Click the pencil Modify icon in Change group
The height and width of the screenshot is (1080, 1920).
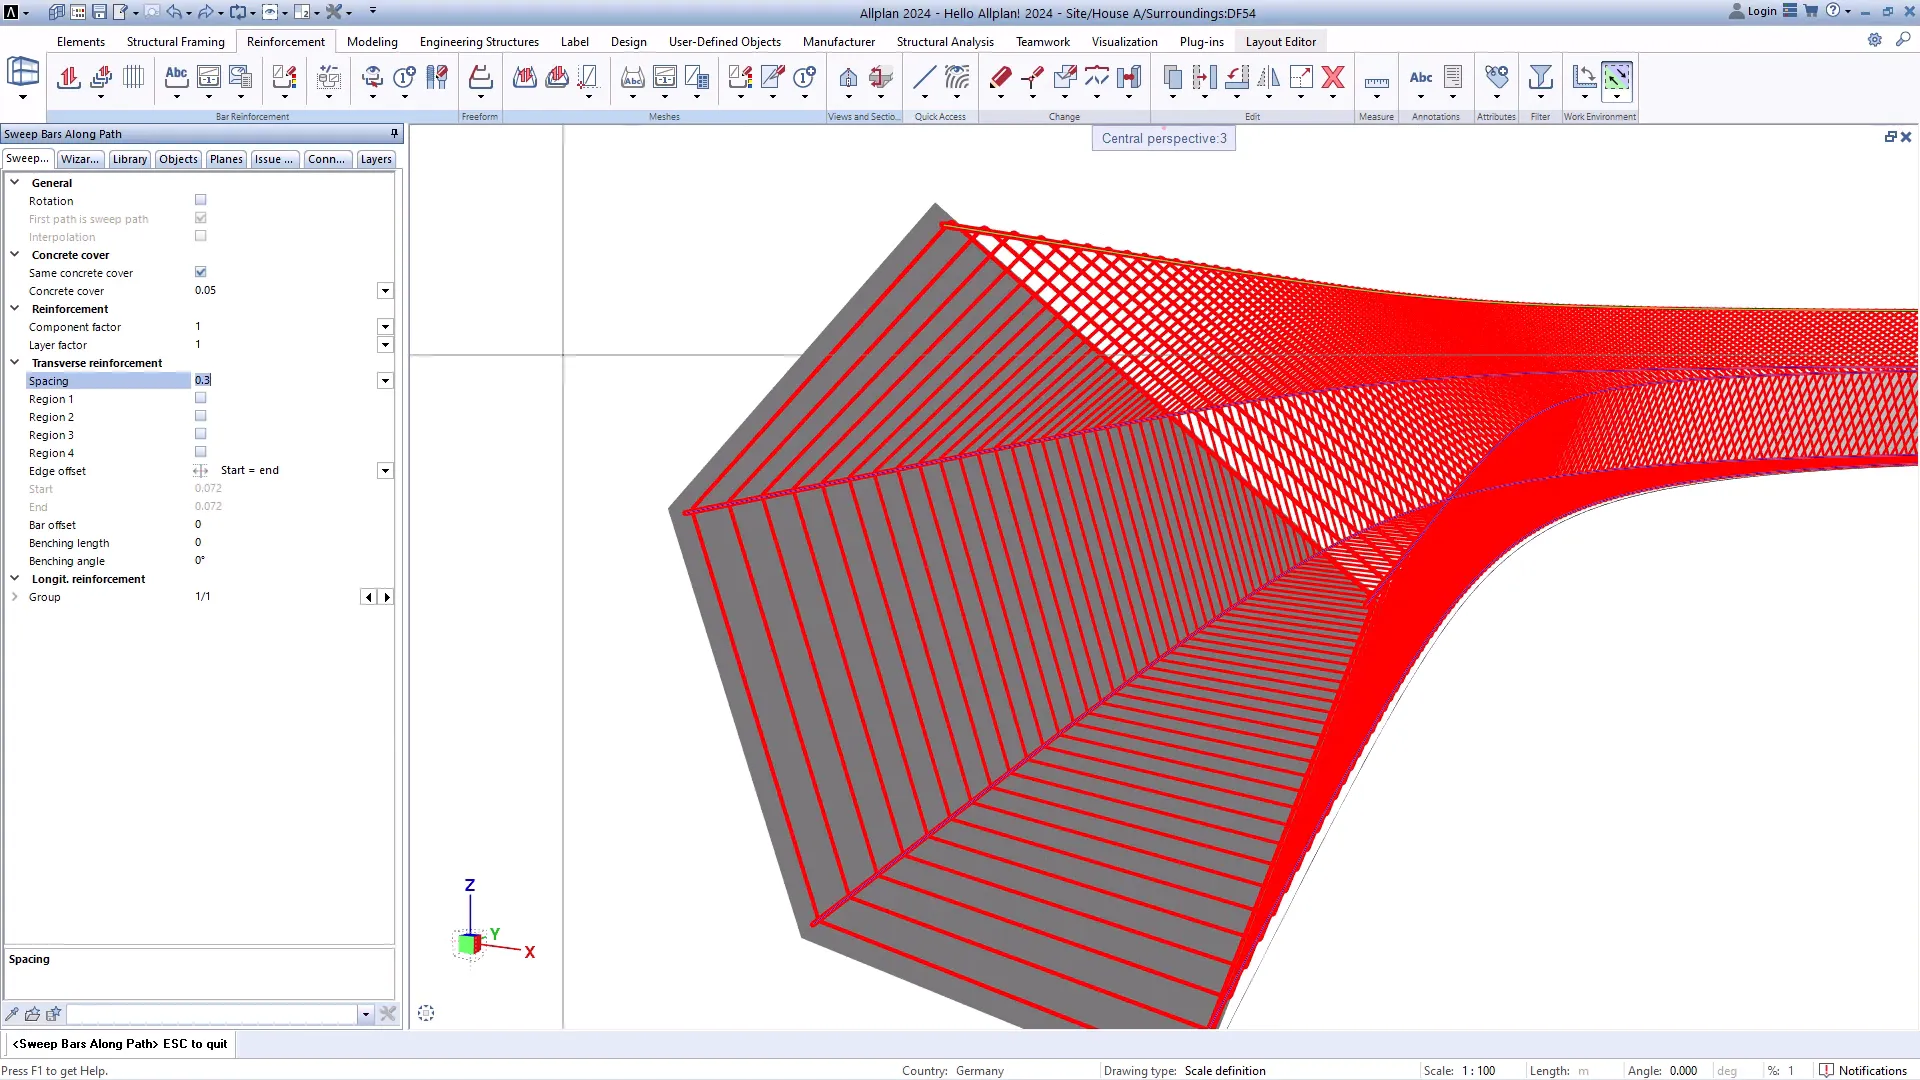pos(1000,77)
